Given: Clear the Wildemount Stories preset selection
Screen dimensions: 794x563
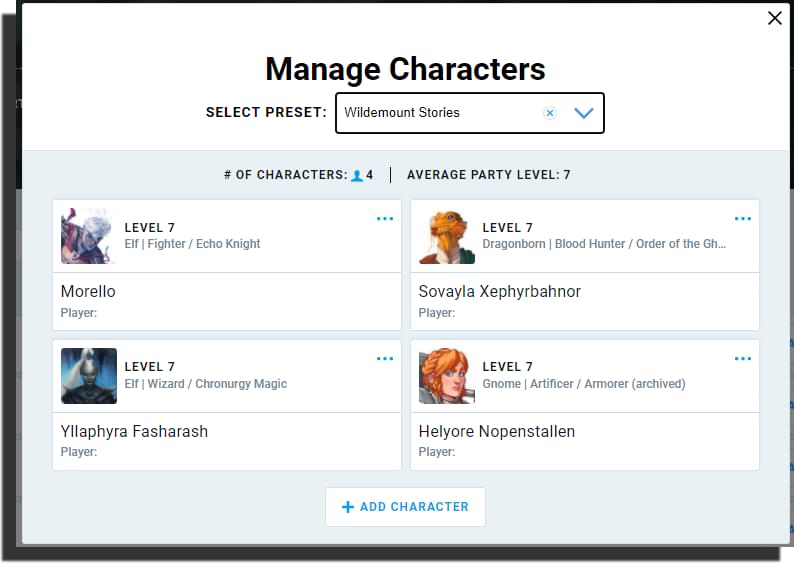Looking at the screenshot, I should click(549, 113).
